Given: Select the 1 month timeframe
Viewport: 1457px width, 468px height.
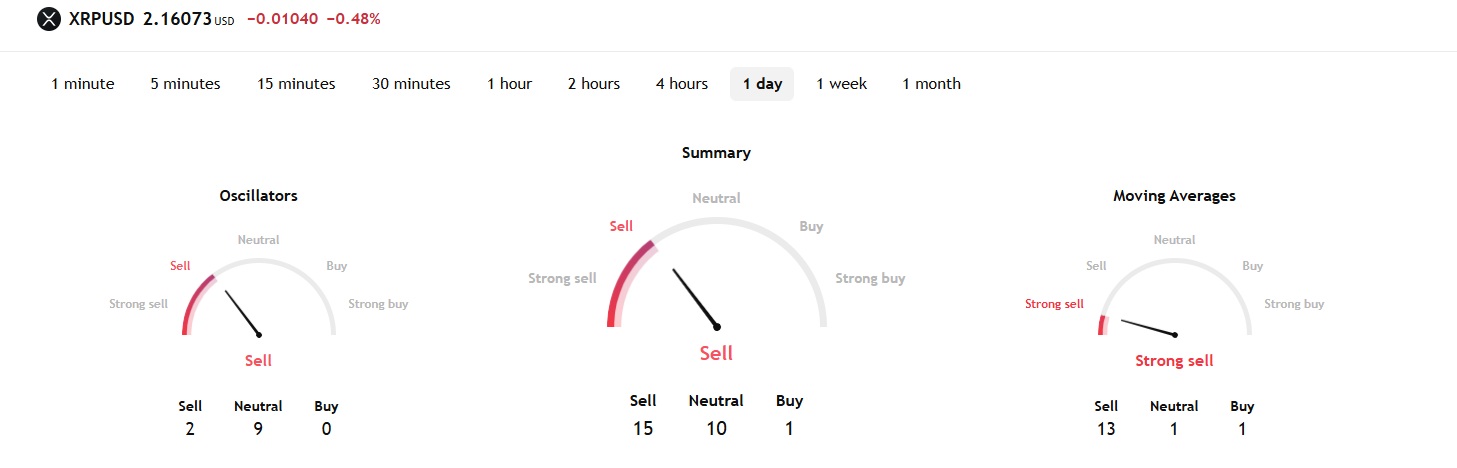Looking at the screenshot, I should [931, 84].
